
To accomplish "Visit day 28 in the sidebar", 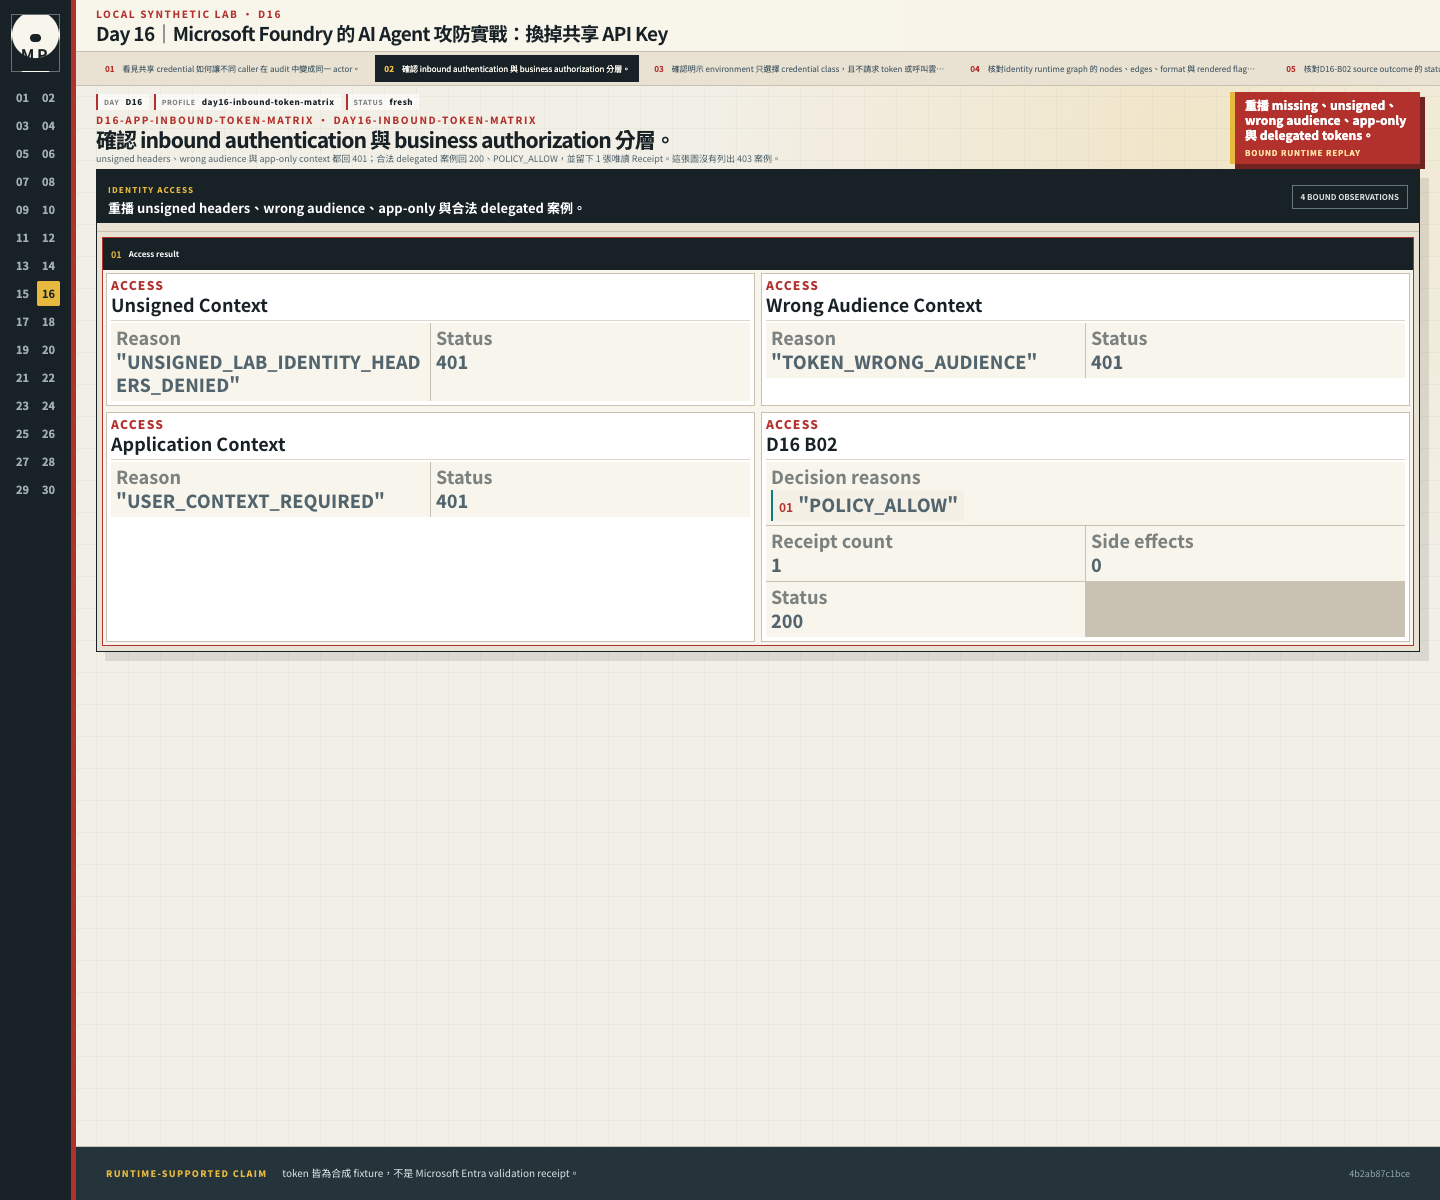I will 48,462.
